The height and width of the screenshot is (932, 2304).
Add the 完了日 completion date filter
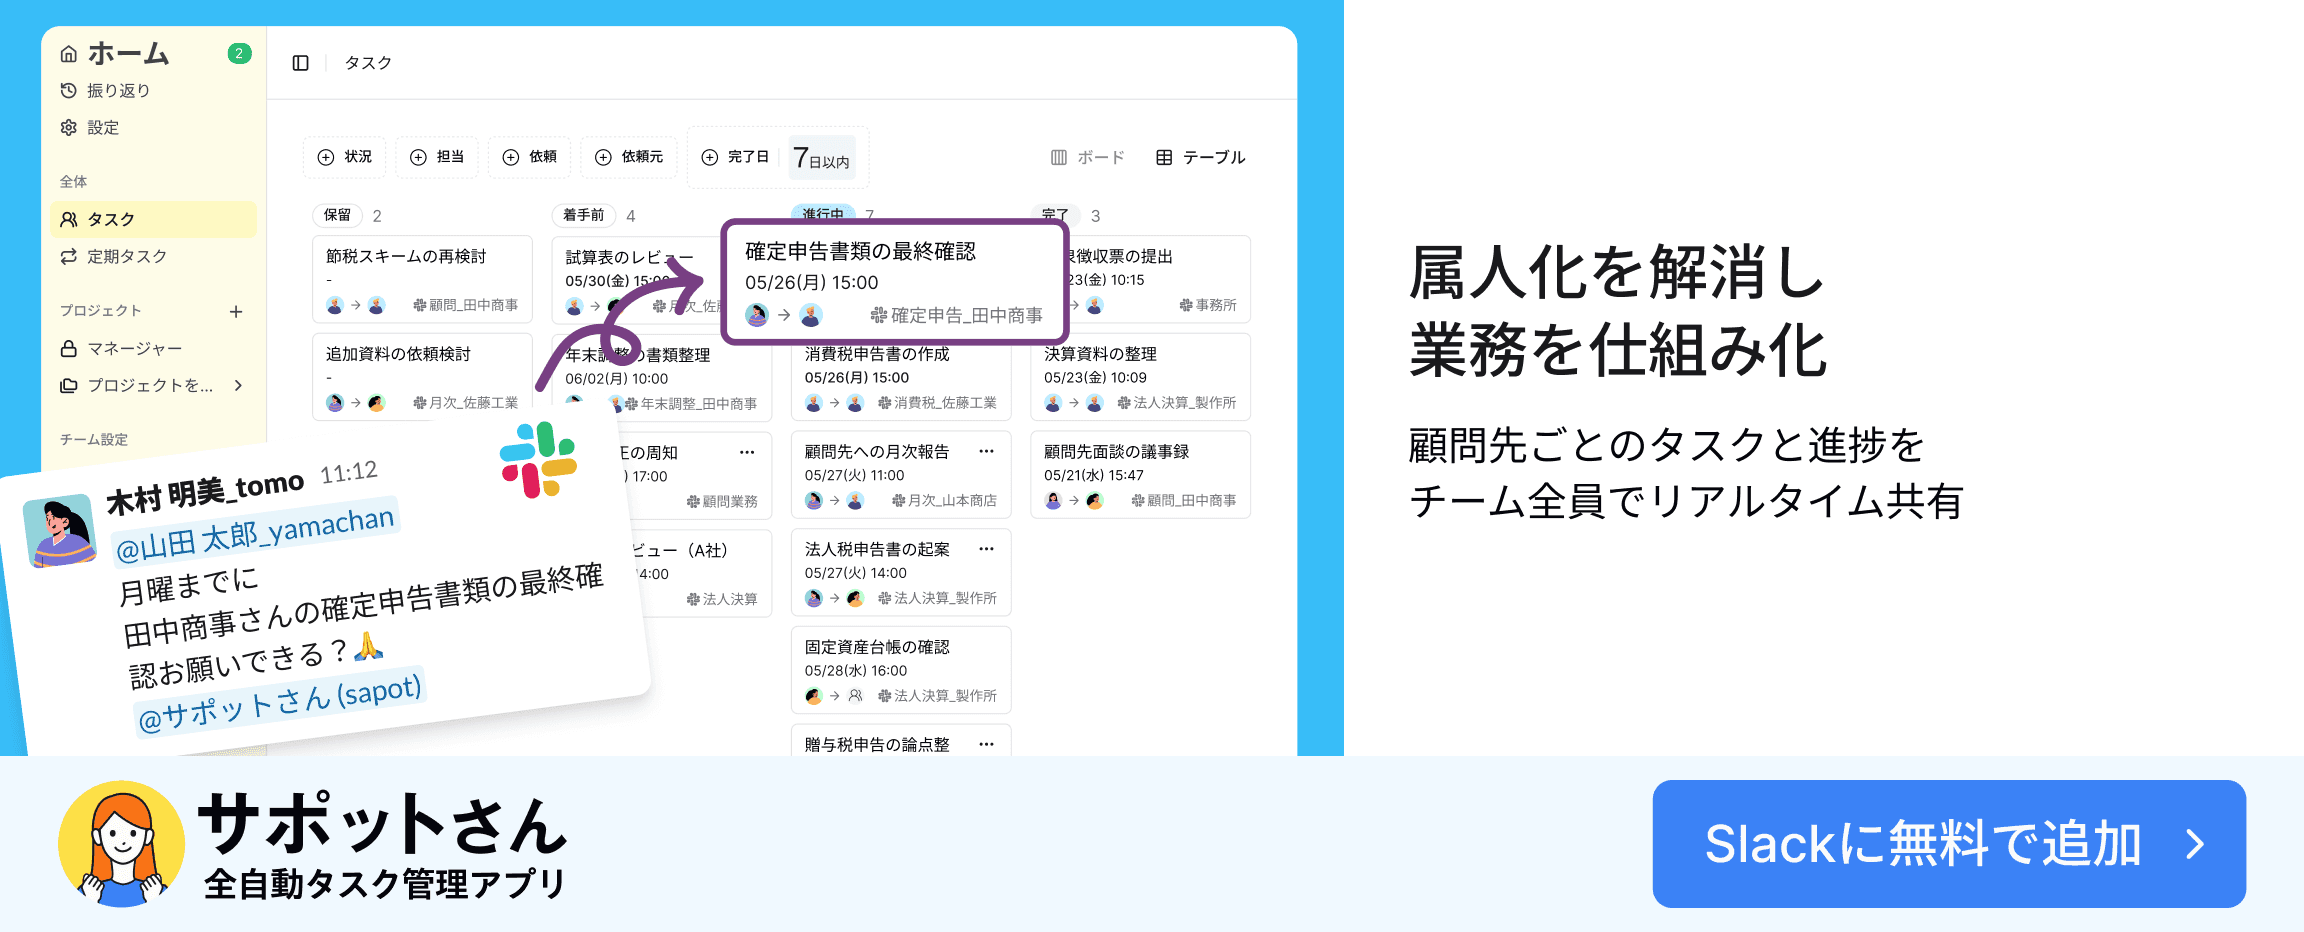[x=735, y=157]
